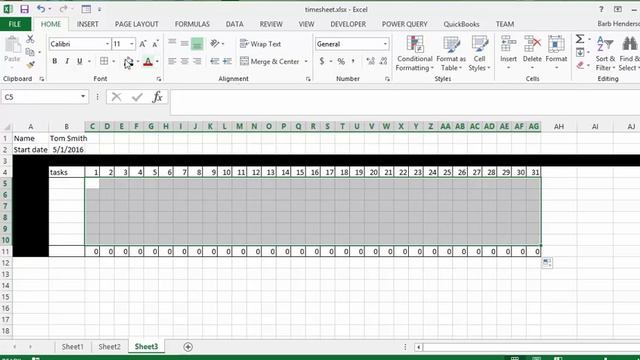This screenshot has width=640, height=360.
Task: Increase Decimal places
Action: 370,61
